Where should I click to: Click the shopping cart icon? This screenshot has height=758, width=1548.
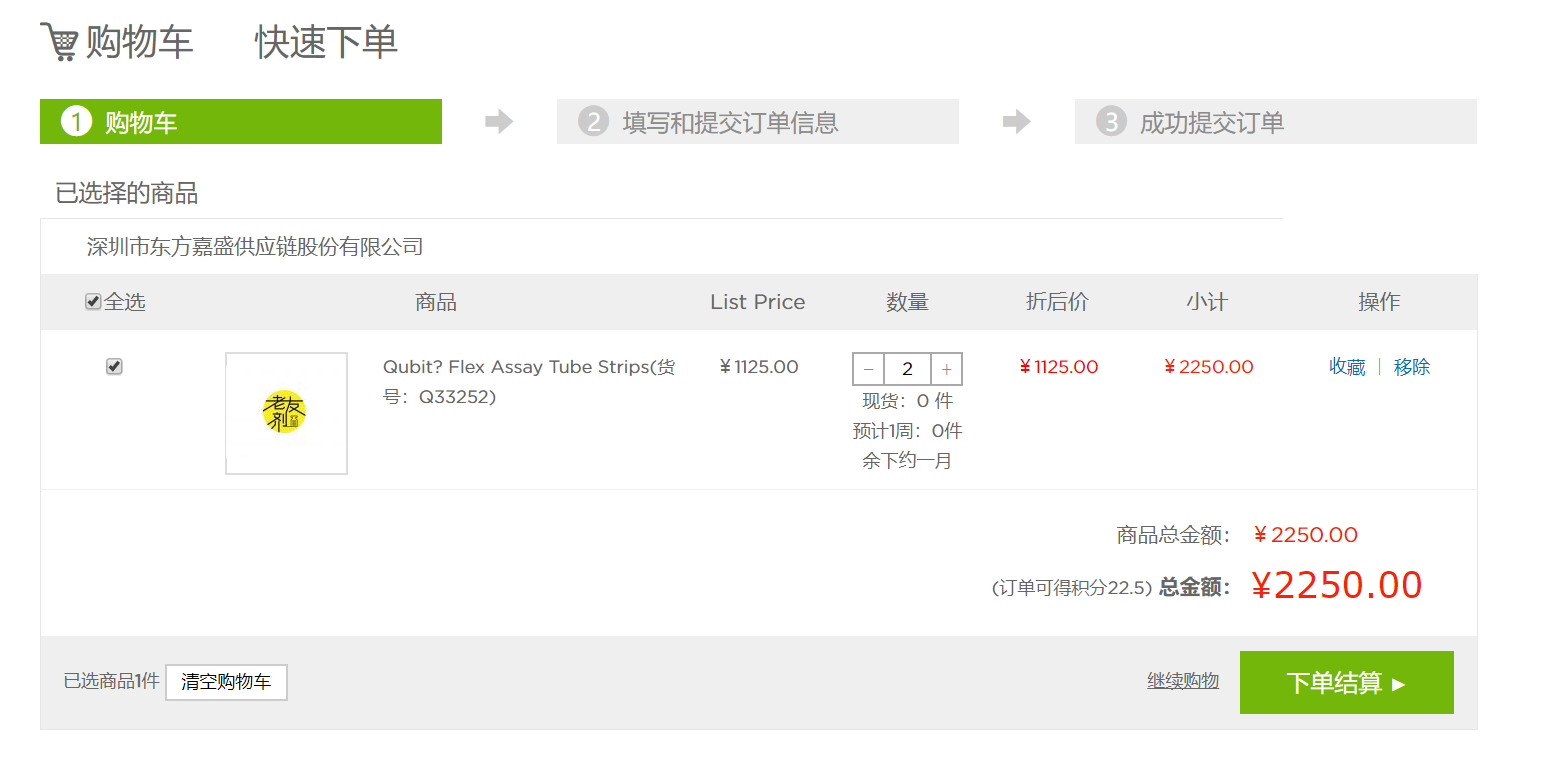[59, 42]
